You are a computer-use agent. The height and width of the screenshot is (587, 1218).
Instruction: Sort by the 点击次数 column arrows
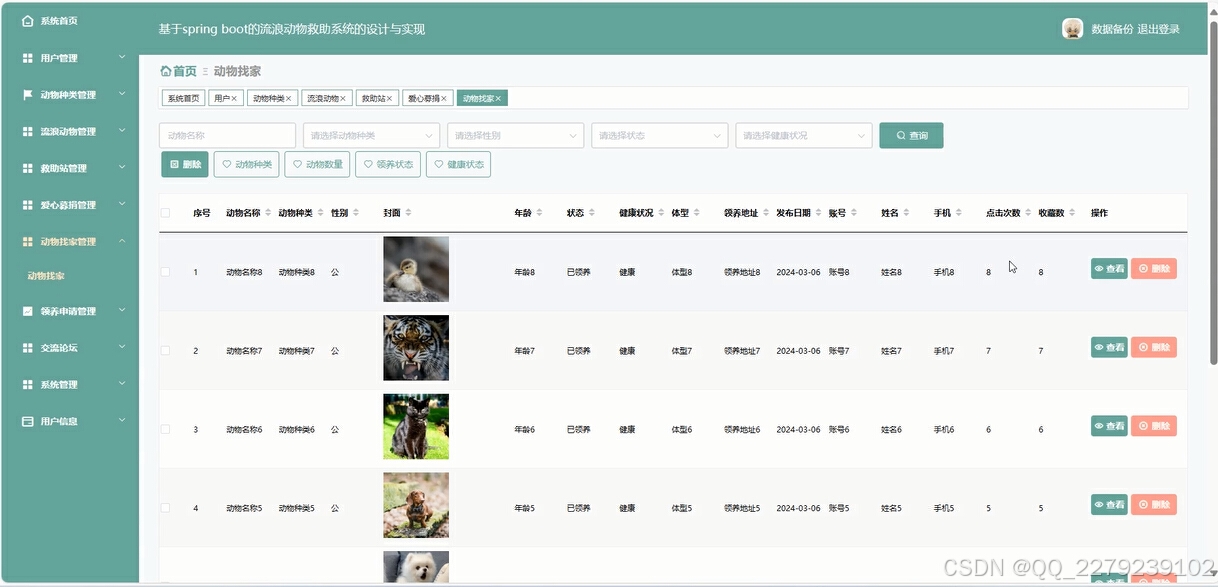tap(1028, 213)
